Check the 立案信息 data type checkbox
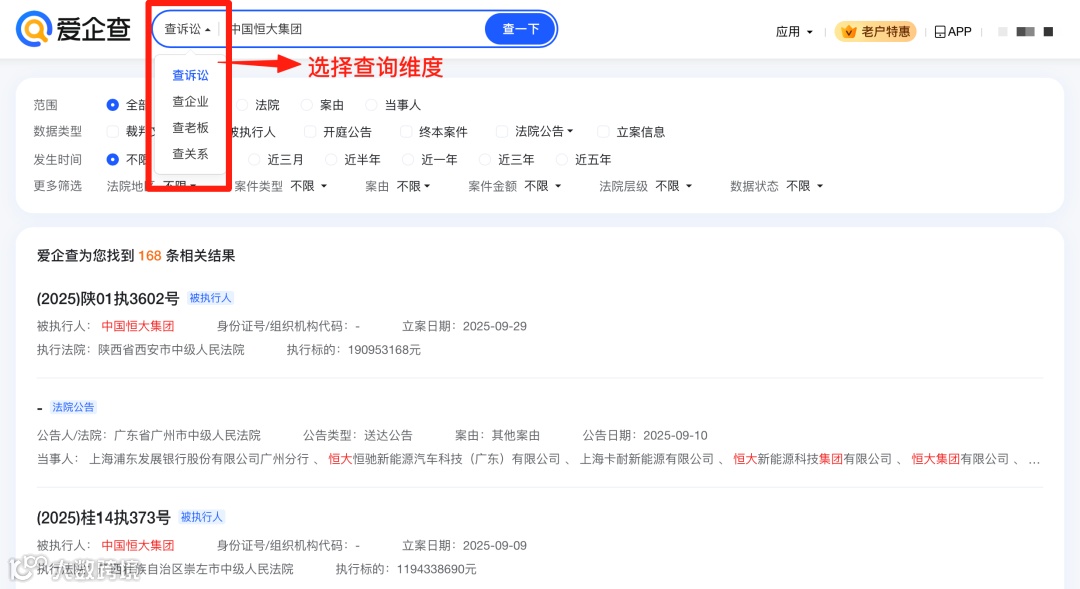The height and width of the screenshot is (589, 1080). pyautogui.click(x=603, y=132)
